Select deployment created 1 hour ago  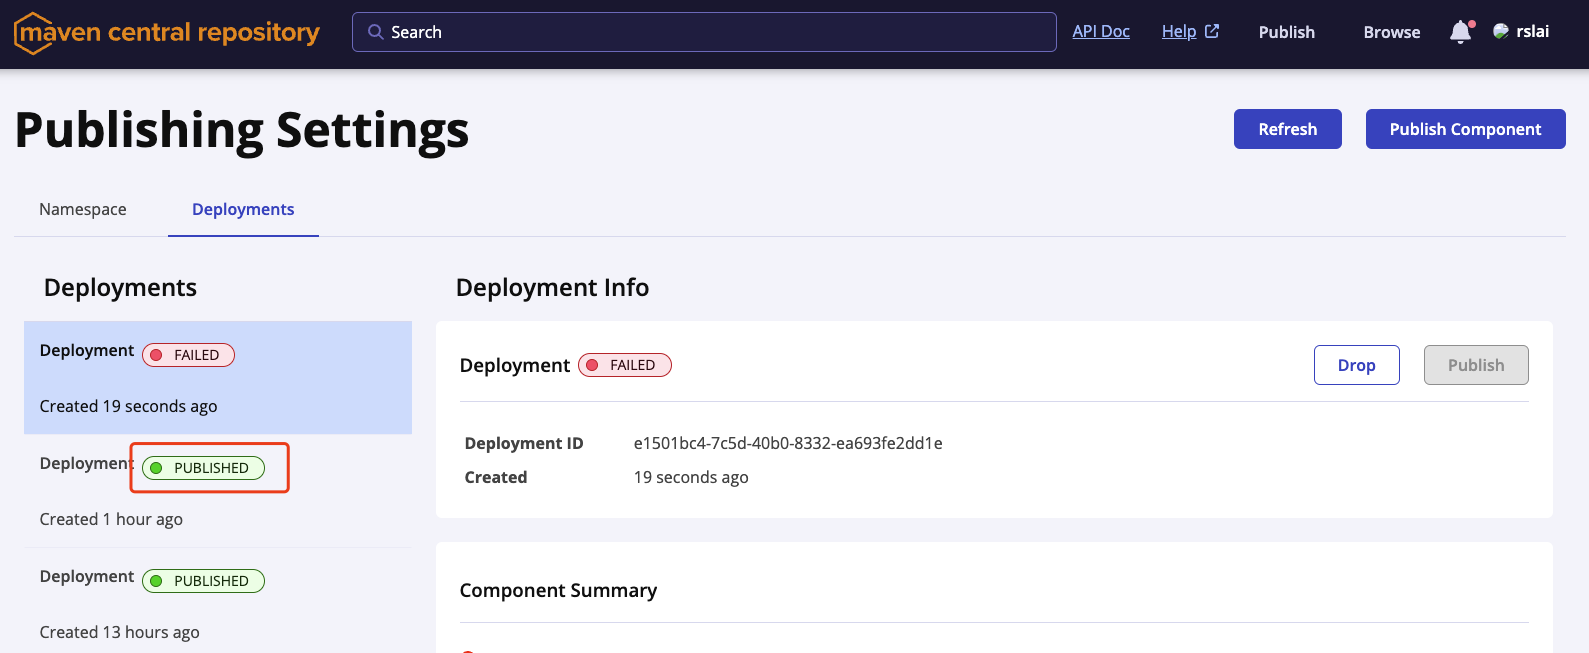(218, 491)
